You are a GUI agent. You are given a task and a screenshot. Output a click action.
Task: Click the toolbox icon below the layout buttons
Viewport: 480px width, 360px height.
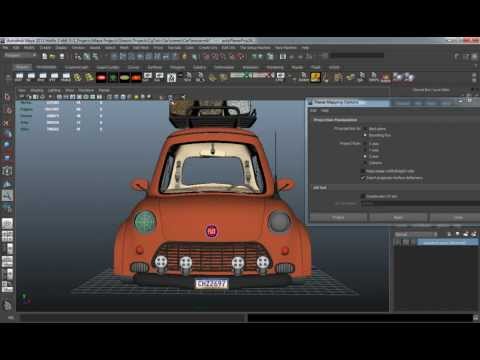pyautogui.click(x=7, y=305)
